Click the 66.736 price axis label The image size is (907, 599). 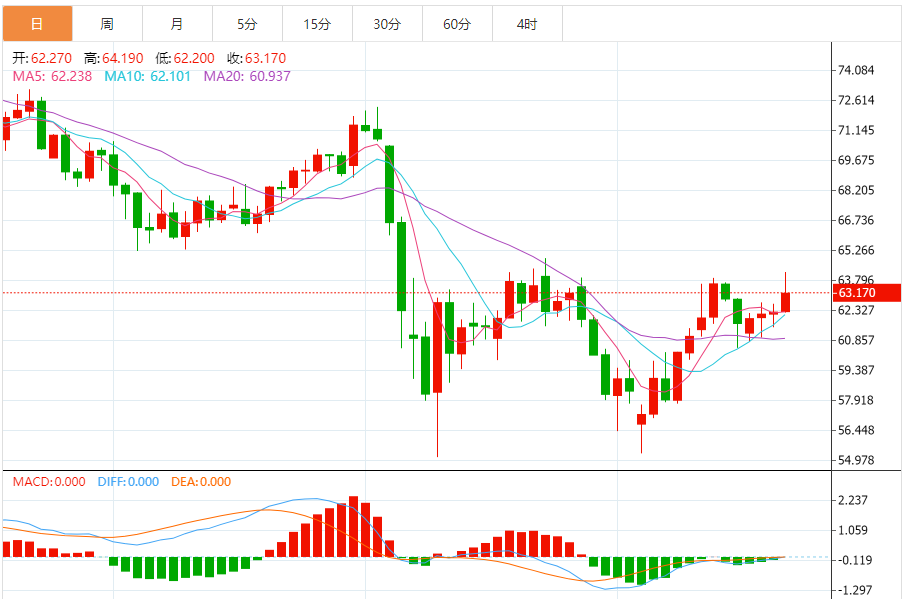856,220
